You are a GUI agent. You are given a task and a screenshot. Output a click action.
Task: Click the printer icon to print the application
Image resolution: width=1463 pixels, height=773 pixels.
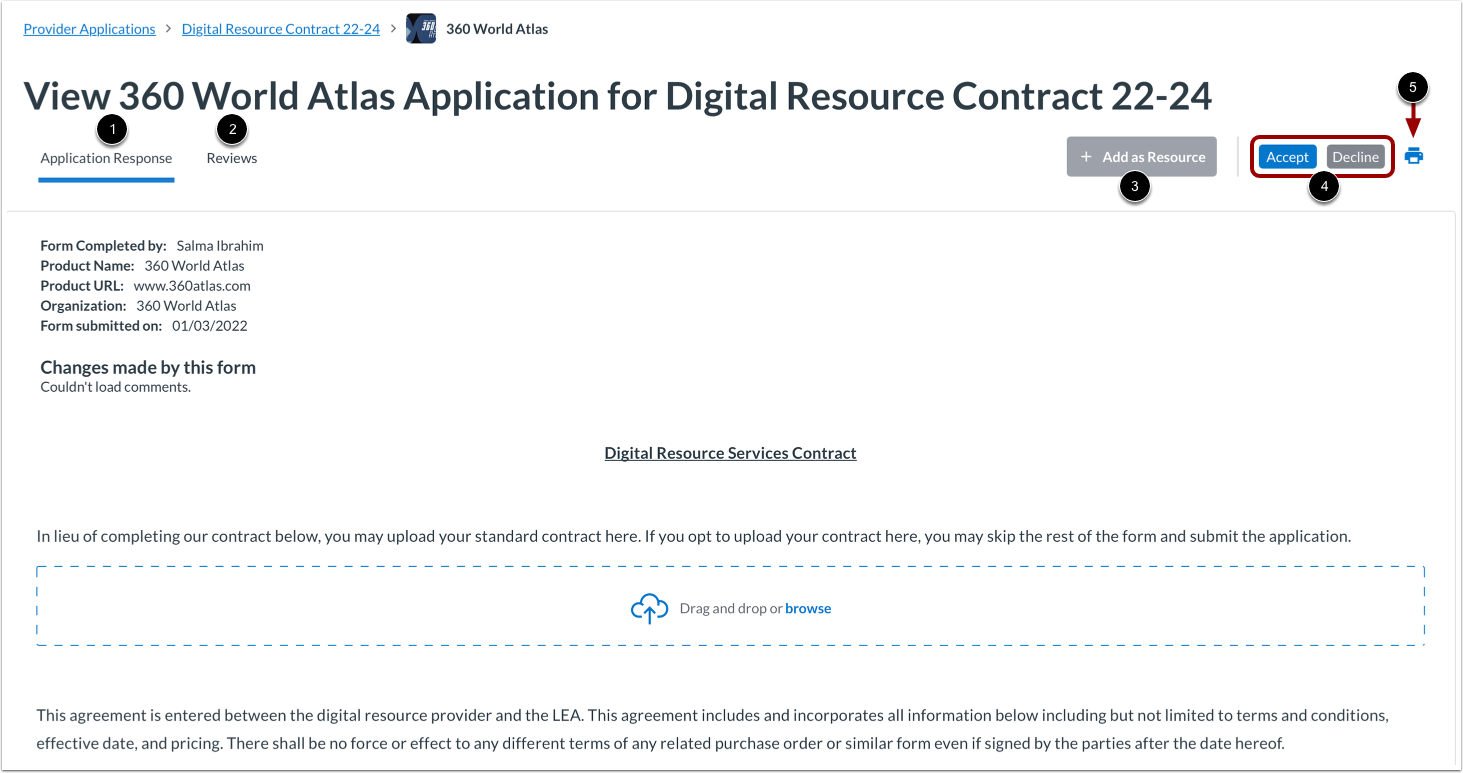(1414, 155)
